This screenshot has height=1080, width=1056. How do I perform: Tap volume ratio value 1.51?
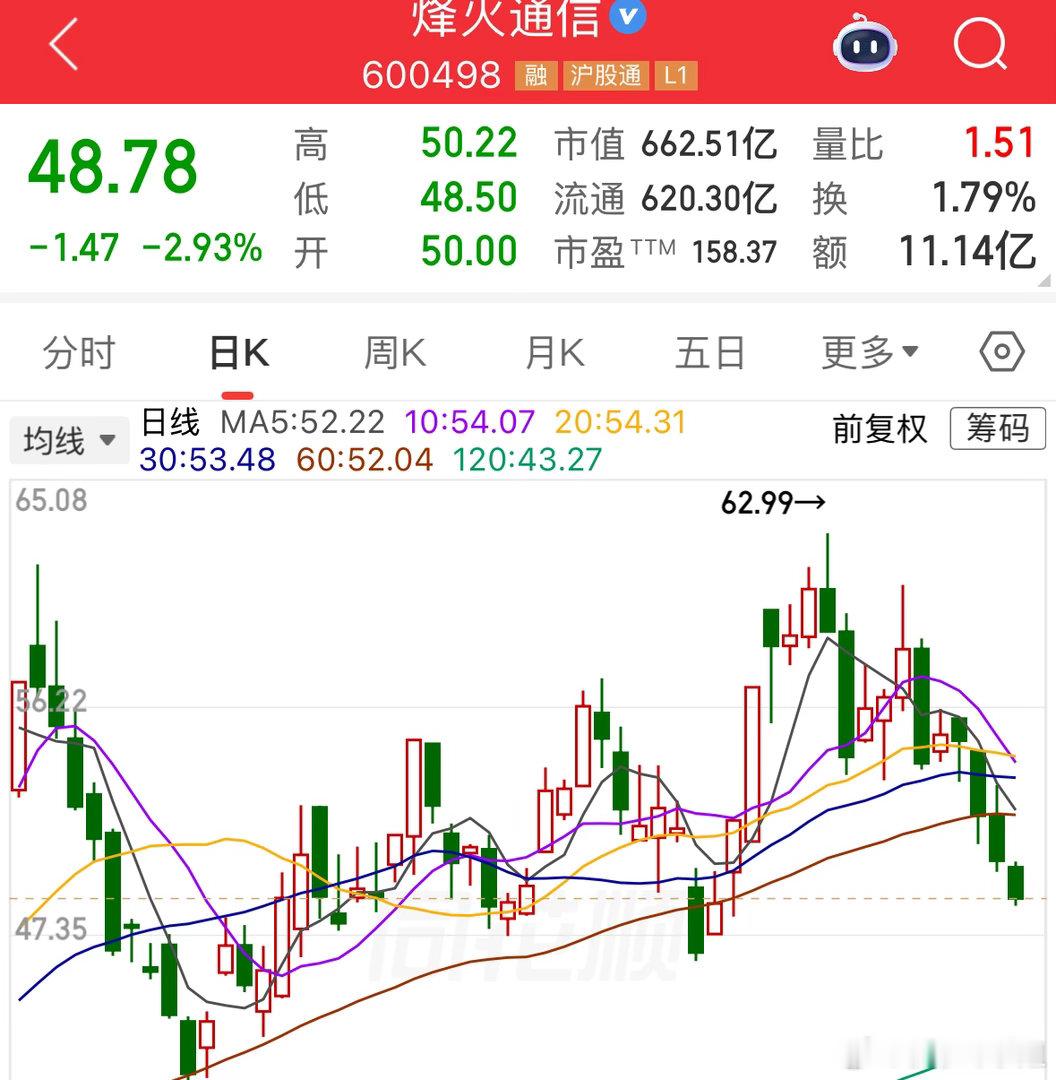pos(999,143)
